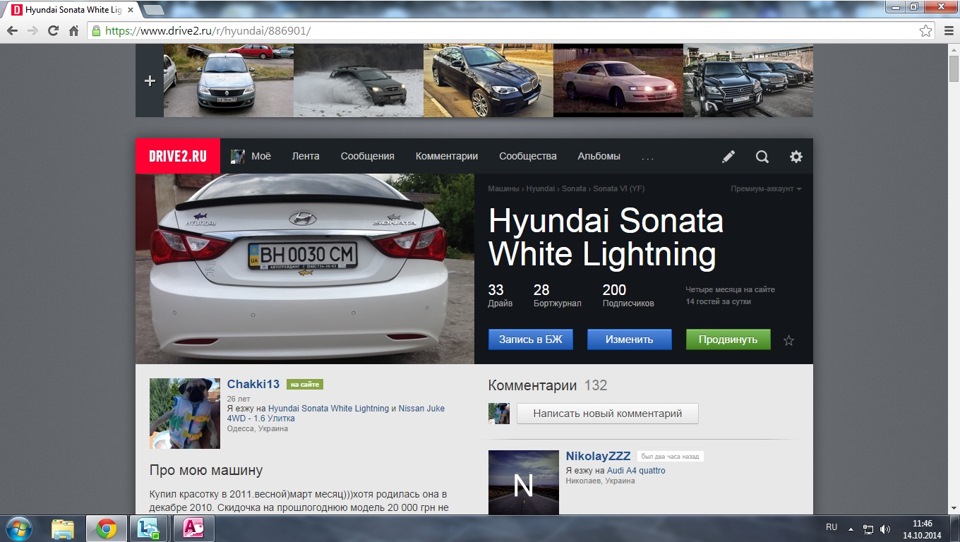Open the Renault Logan photo thumbnail
Screen dimensions: 960x542
click(x=228, y=80)
